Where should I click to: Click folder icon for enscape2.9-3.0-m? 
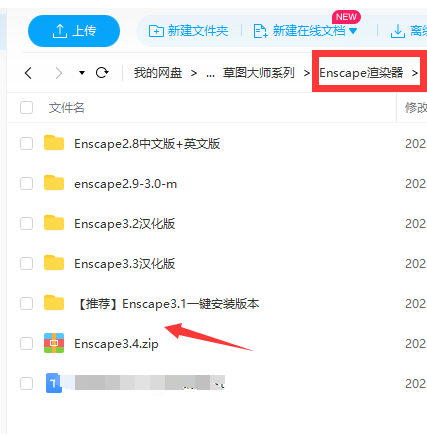point(54,183)
